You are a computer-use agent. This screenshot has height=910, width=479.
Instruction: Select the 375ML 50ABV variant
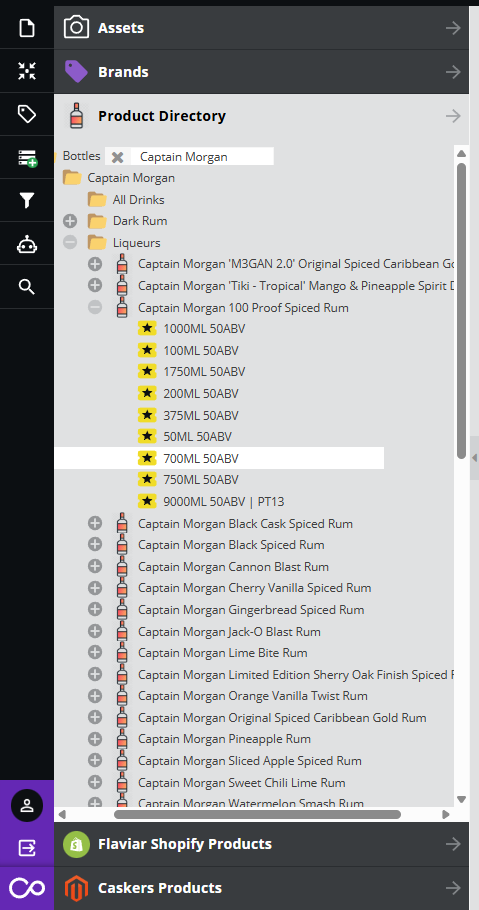coord(201,415)
